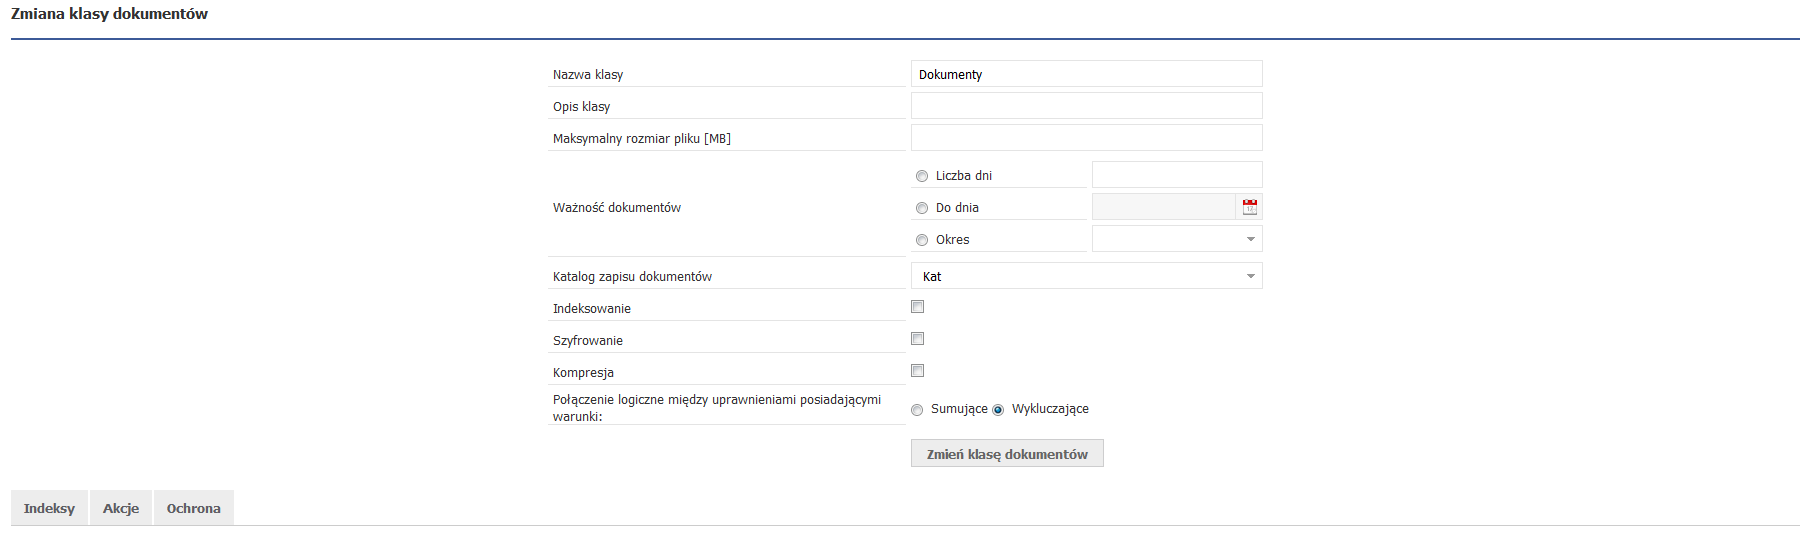The width and height of the screenshot is (1809, 555).
Task: Expand the Okres period dropdown
Action: 1177,239
